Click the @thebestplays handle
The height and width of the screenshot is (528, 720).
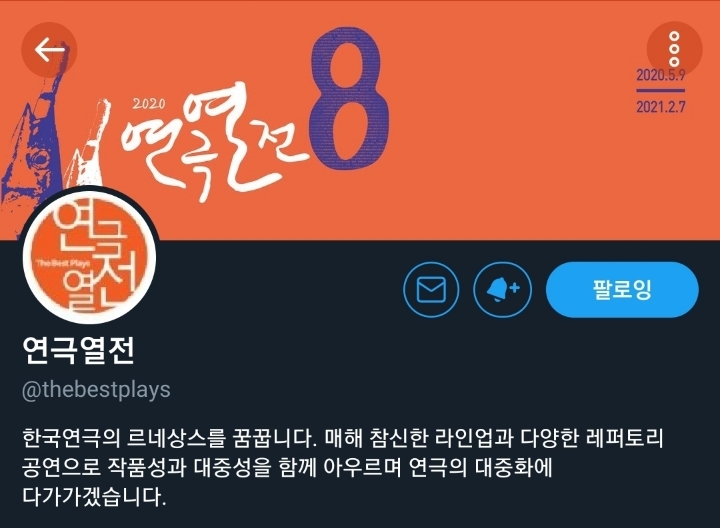(96, 390)
